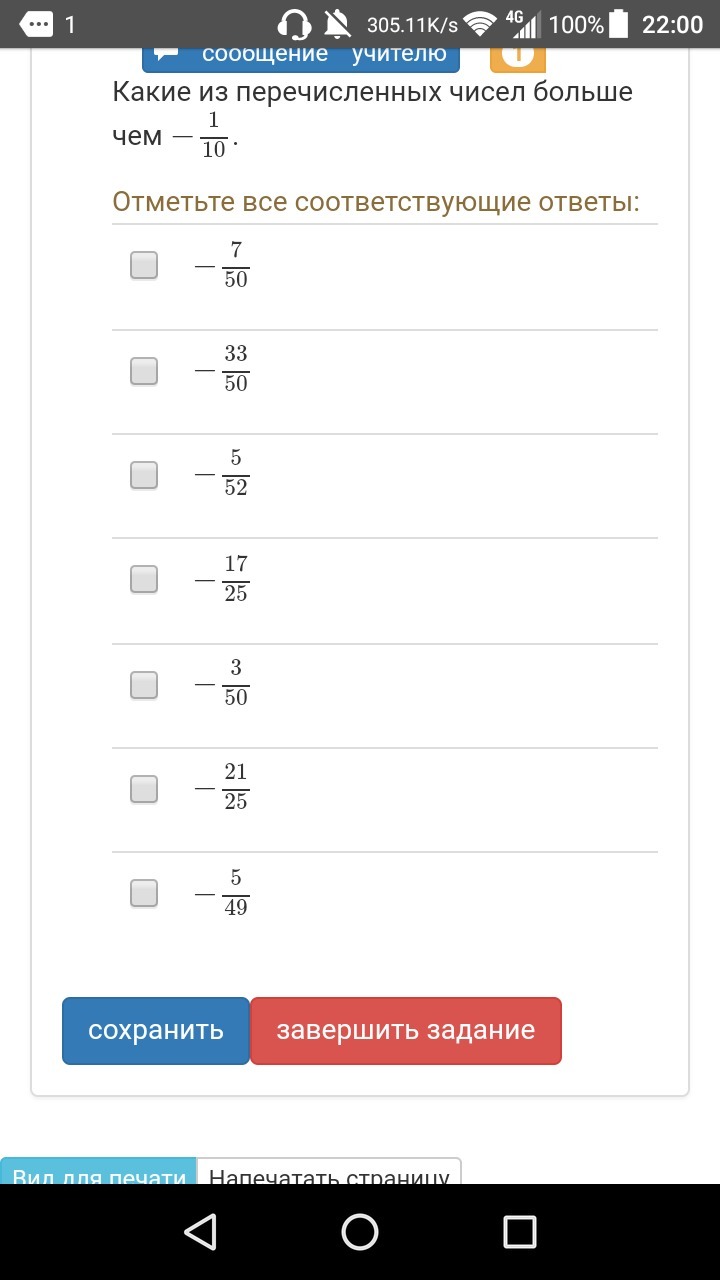Tap the battery icon in status bar

(620, 24)
